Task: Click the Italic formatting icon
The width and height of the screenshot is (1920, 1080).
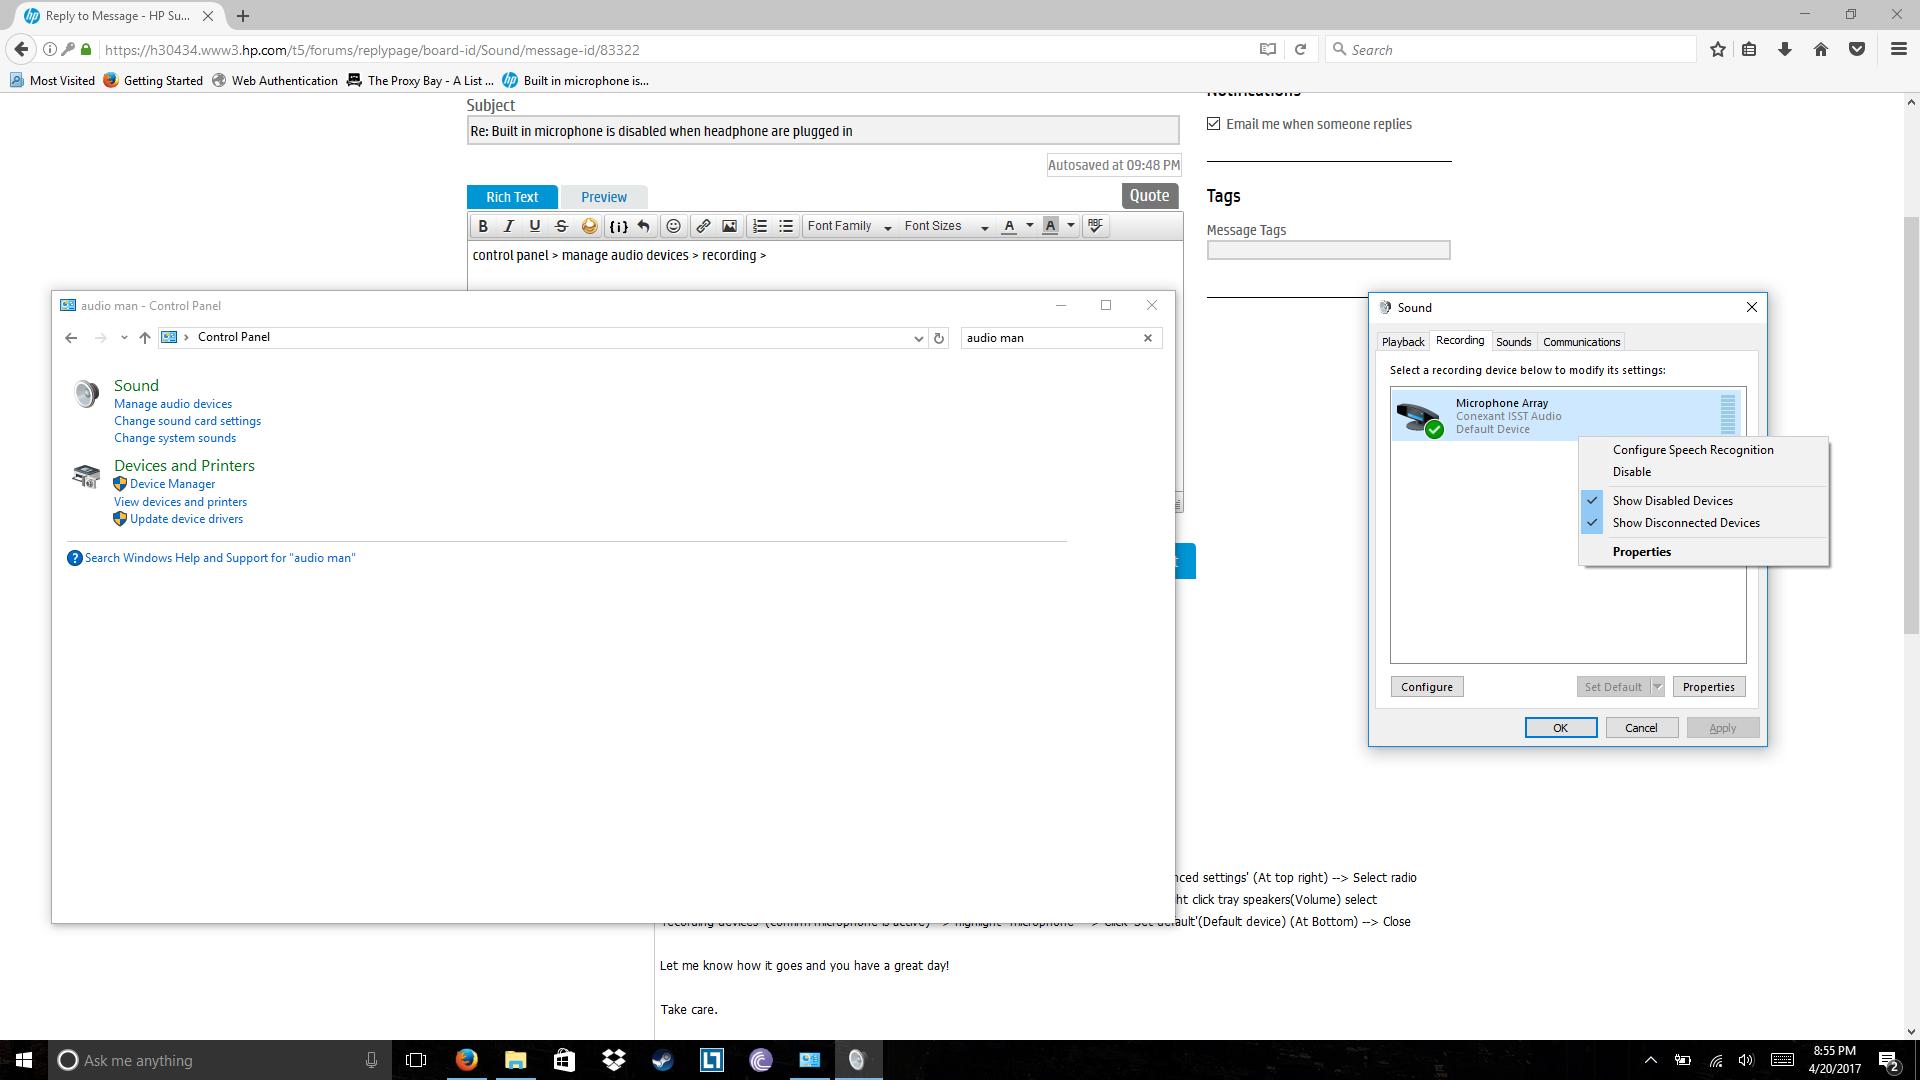Action: [x=509, y=225]
